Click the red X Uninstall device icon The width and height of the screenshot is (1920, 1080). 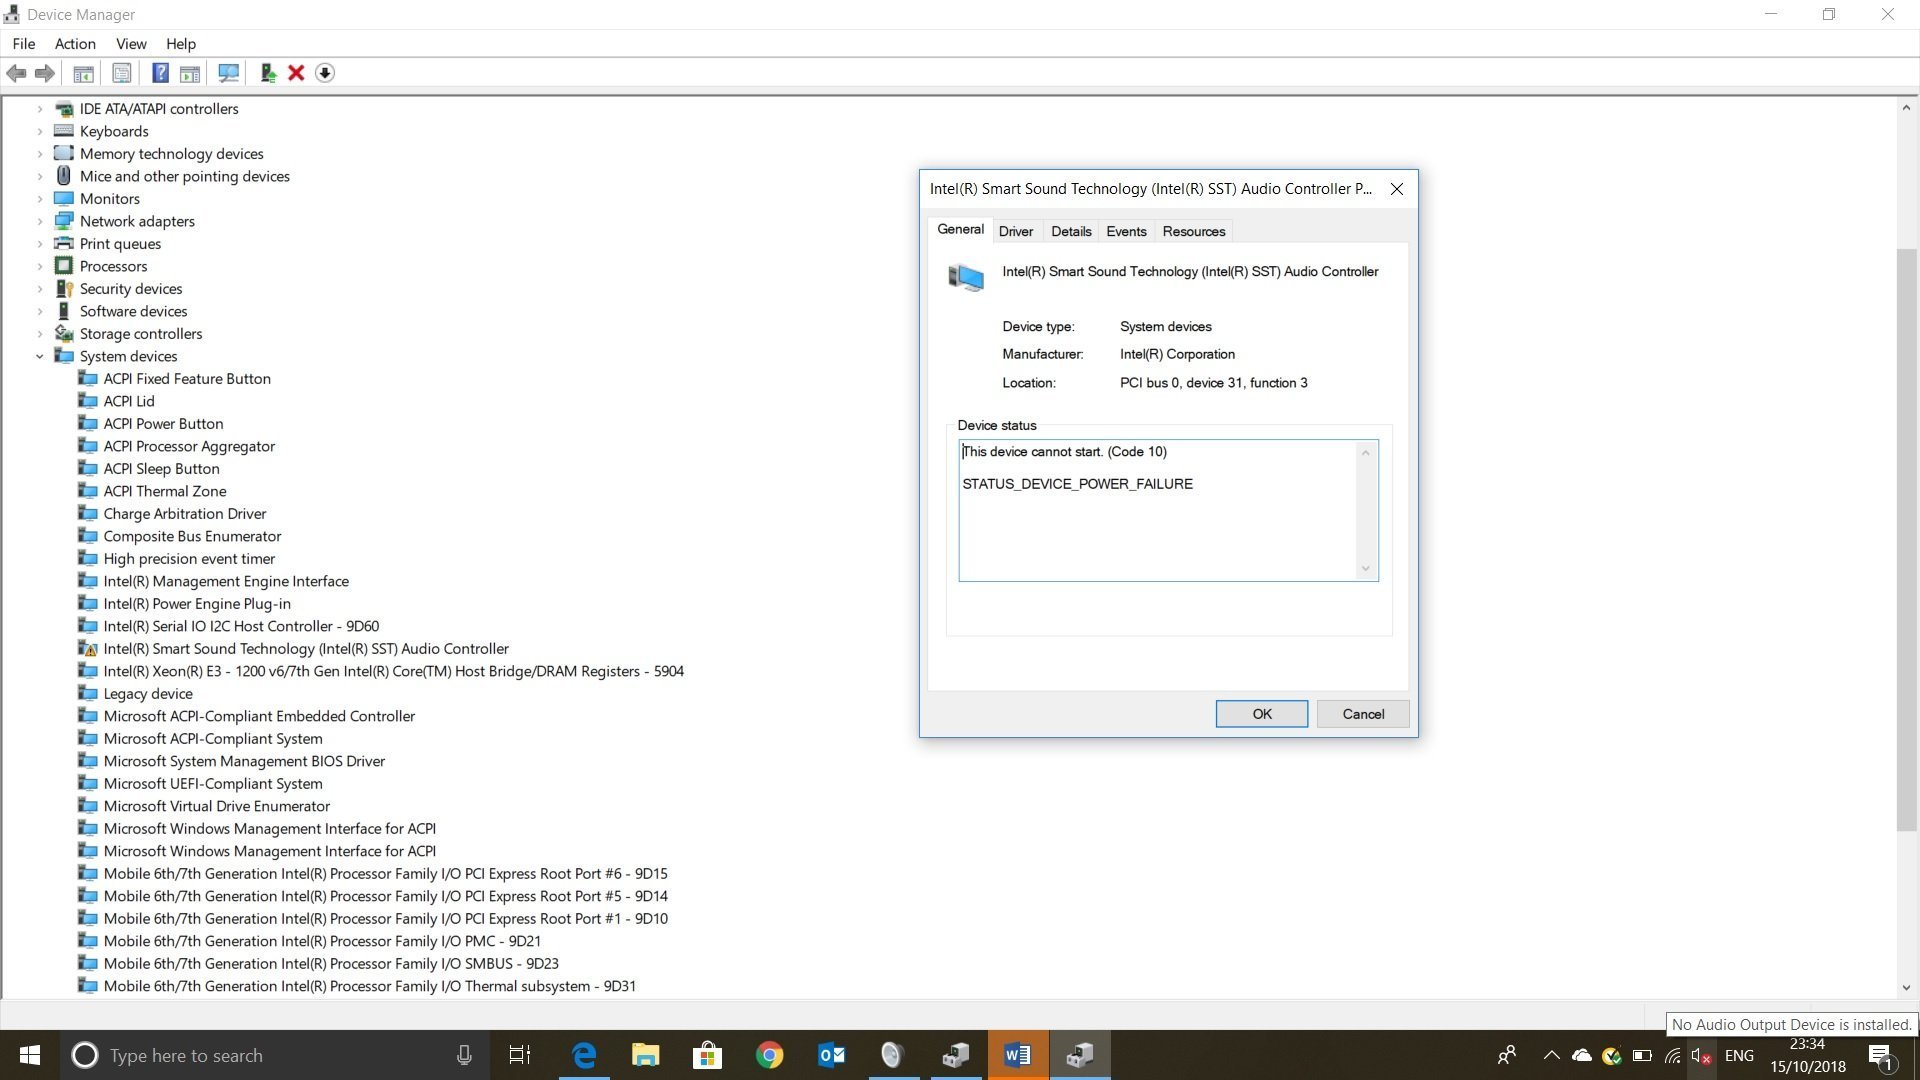pos(296,73)
